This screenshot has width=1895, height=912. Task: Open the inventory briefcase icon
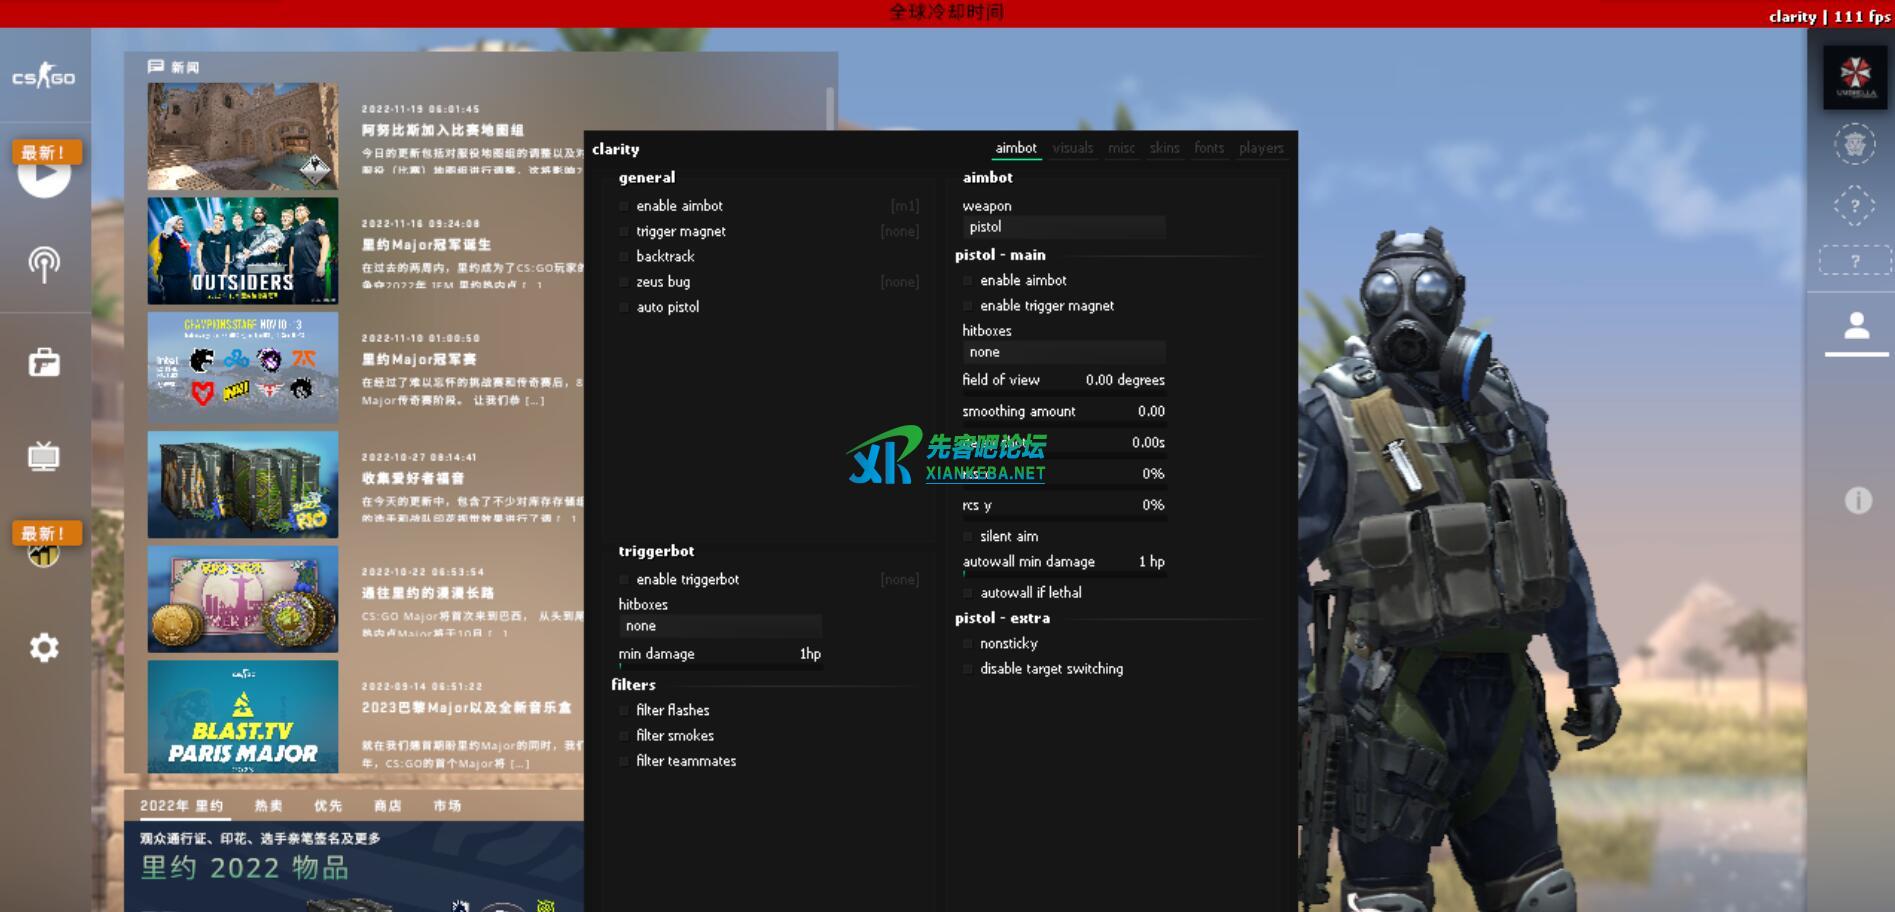point(43,362)
